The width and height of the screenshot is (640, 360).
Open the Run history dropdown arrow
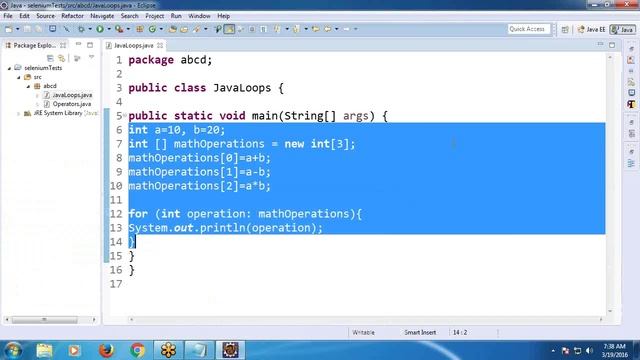click(109, 29)
